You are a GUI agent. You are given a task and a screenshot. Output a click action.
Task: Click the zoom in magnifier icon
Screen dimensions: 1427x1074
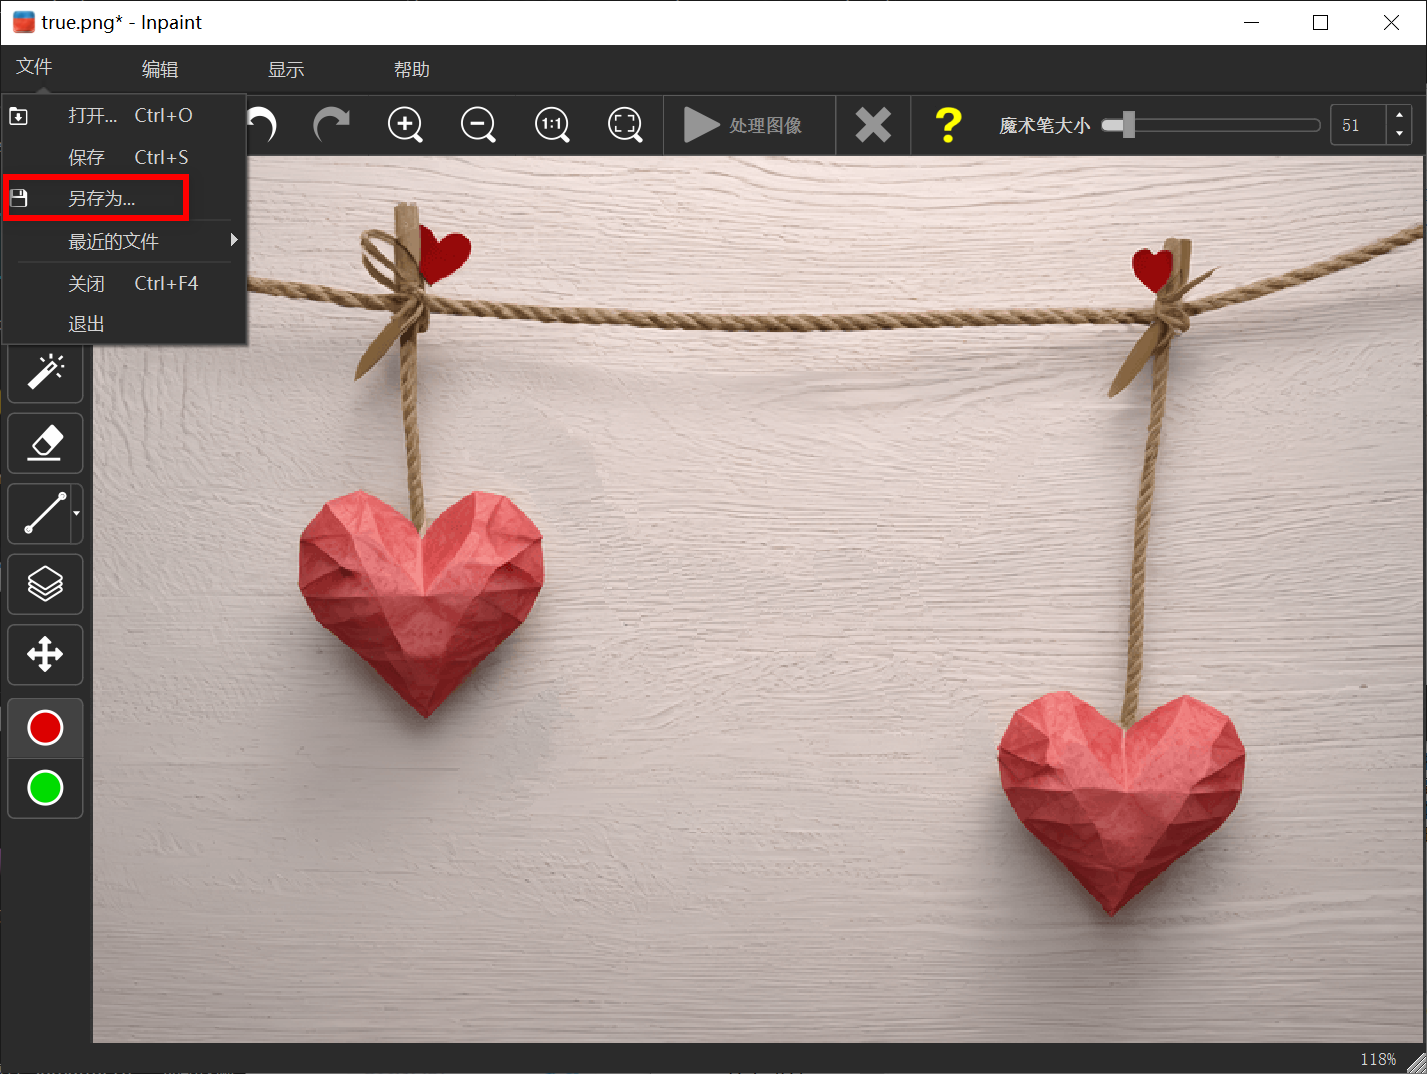click(x=405, y=125)
